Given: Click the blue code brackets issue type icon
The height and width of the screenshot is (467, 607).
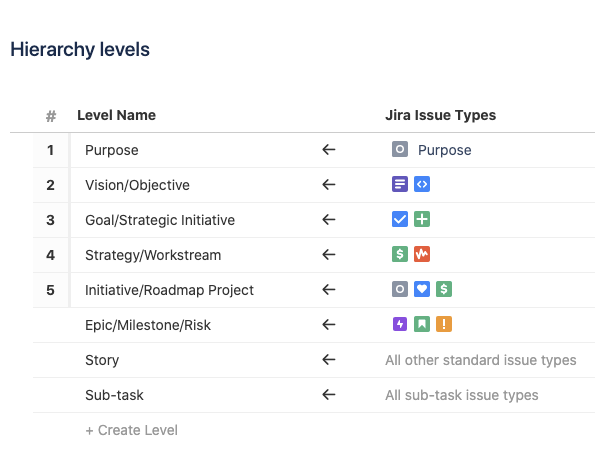Looking at the screenshot, I should click(x=422, y=185).
